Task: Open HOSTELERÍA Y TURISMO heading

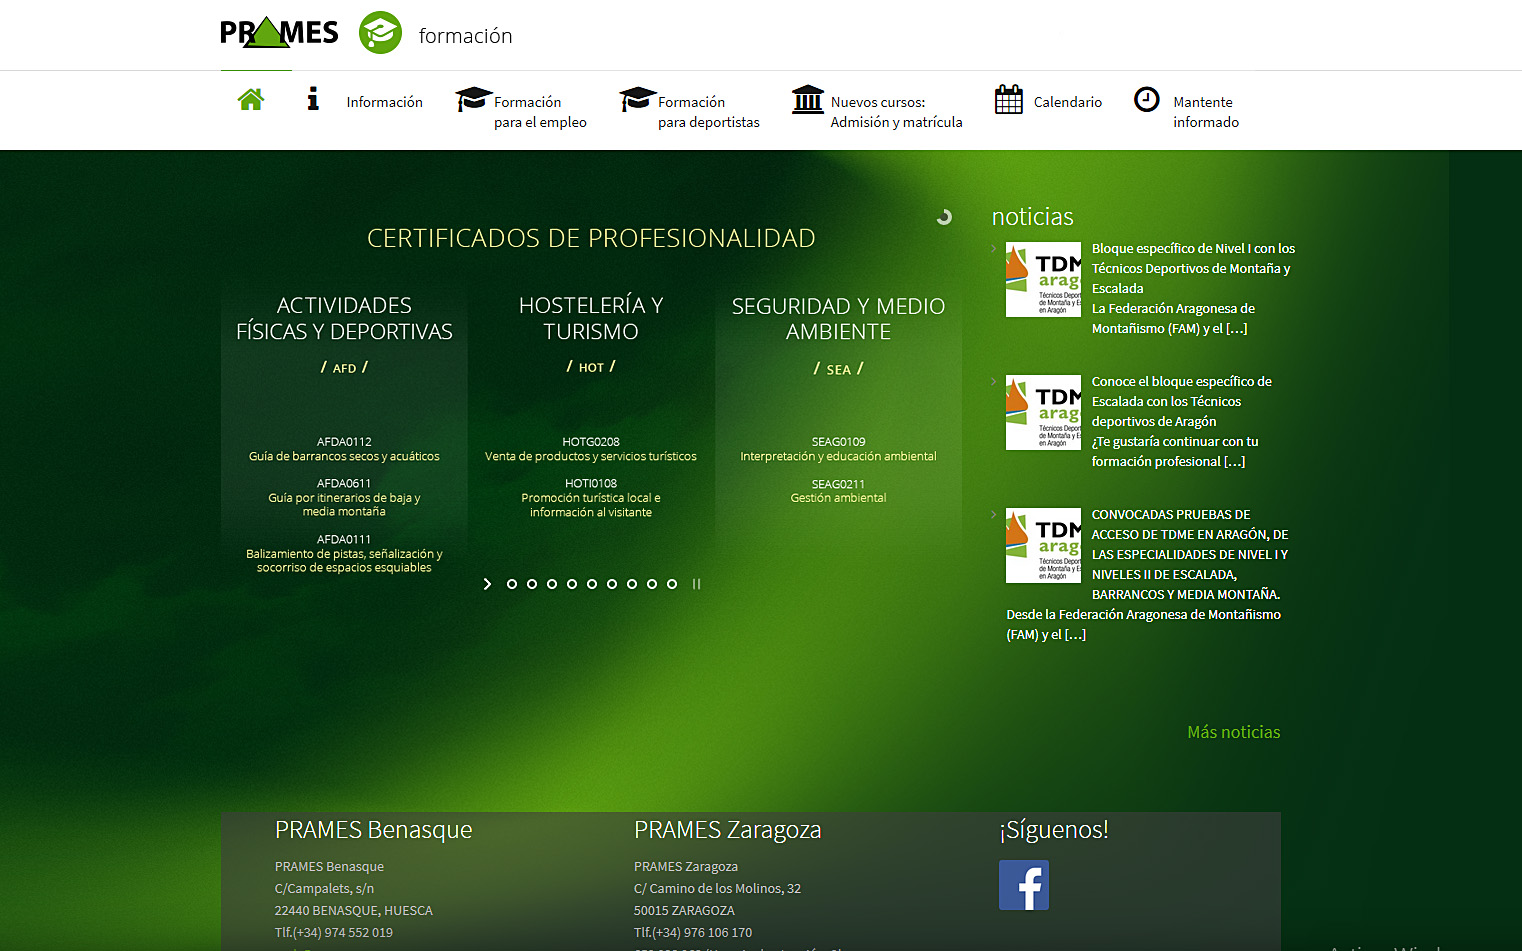Action: pyautogui.click(x=591, y=318)
